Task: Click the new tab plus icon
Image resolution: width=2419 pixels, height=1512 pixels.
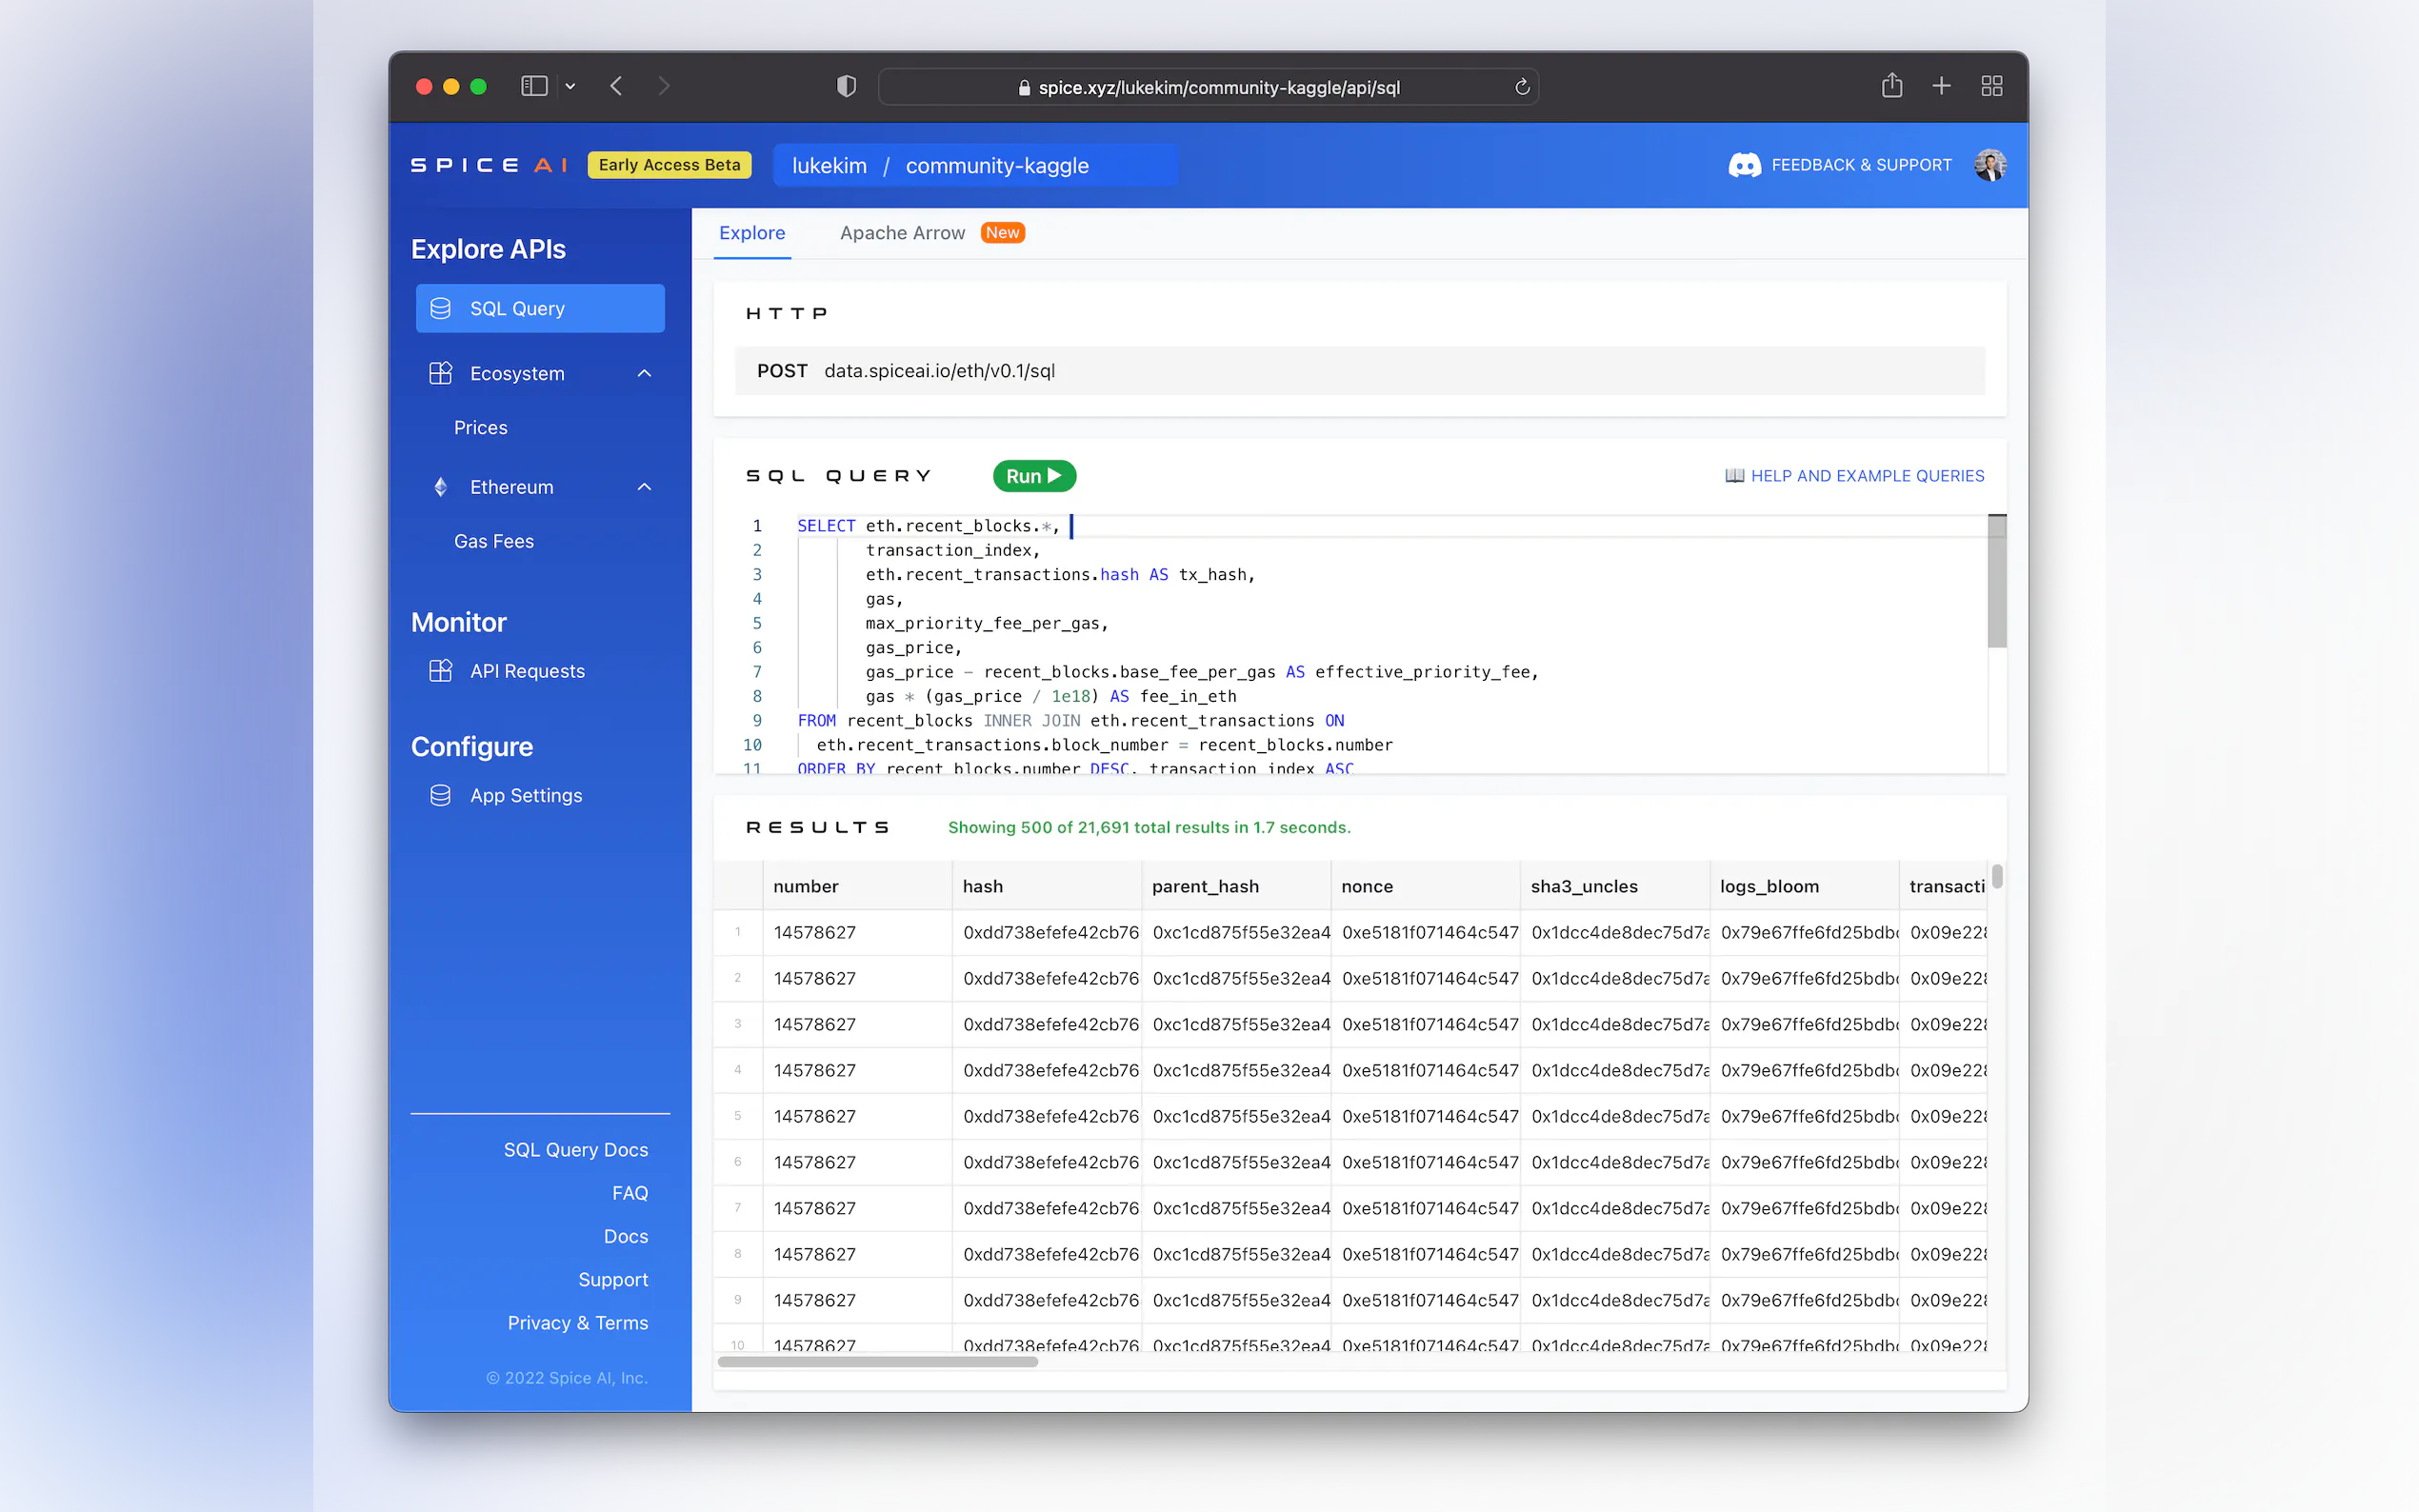Action: [x=1941, y=86]
